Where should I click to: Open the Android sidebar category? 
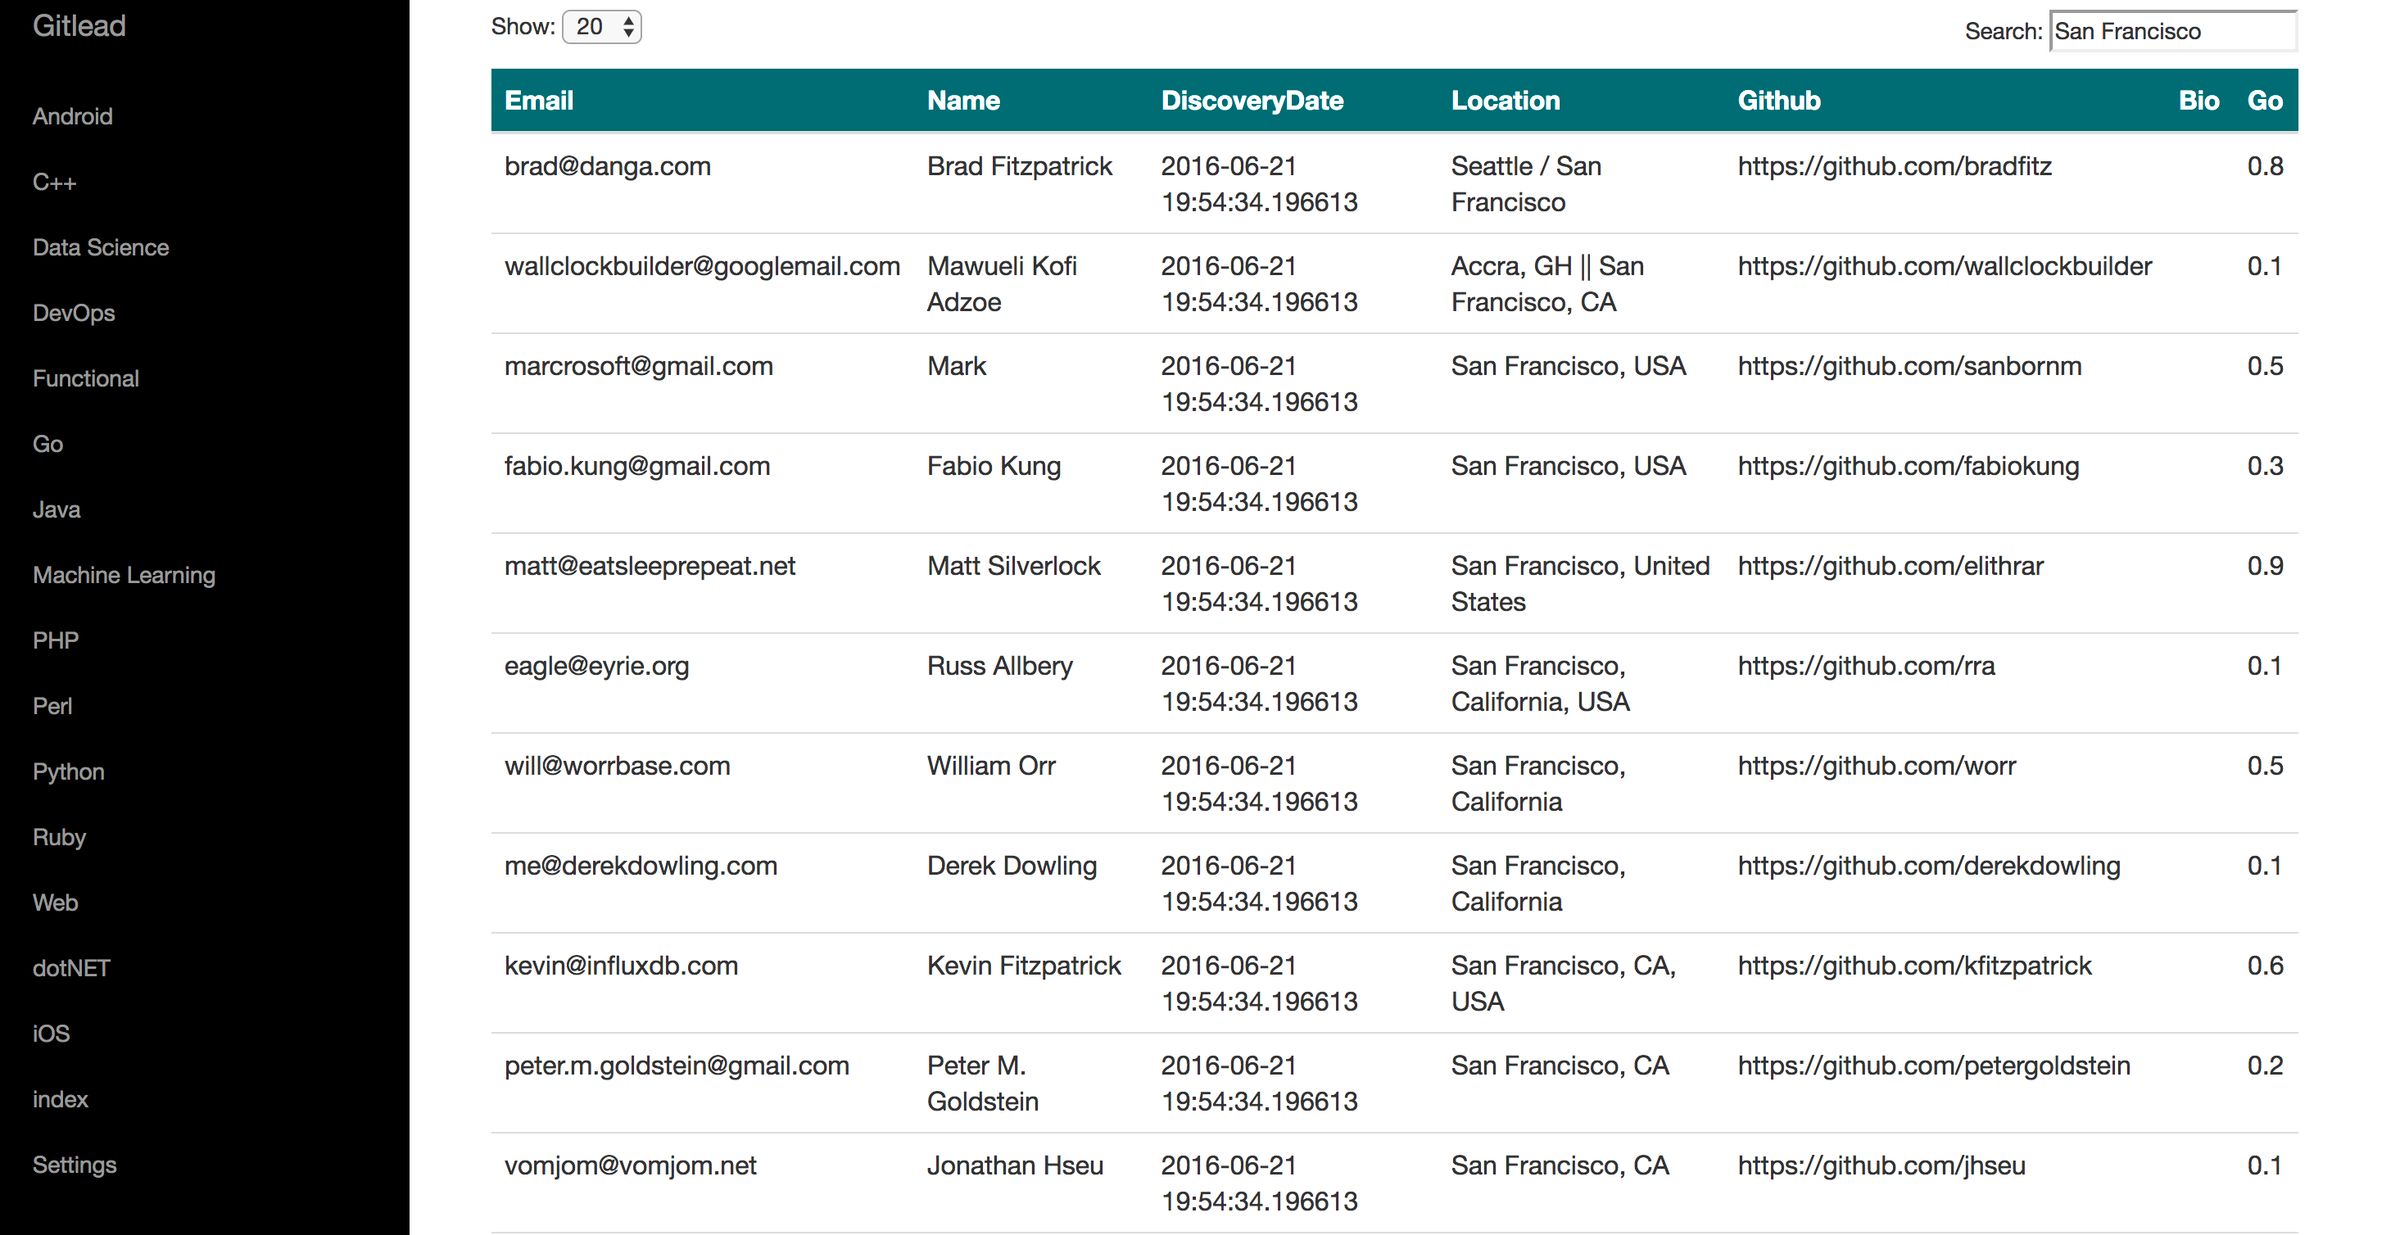72,116
